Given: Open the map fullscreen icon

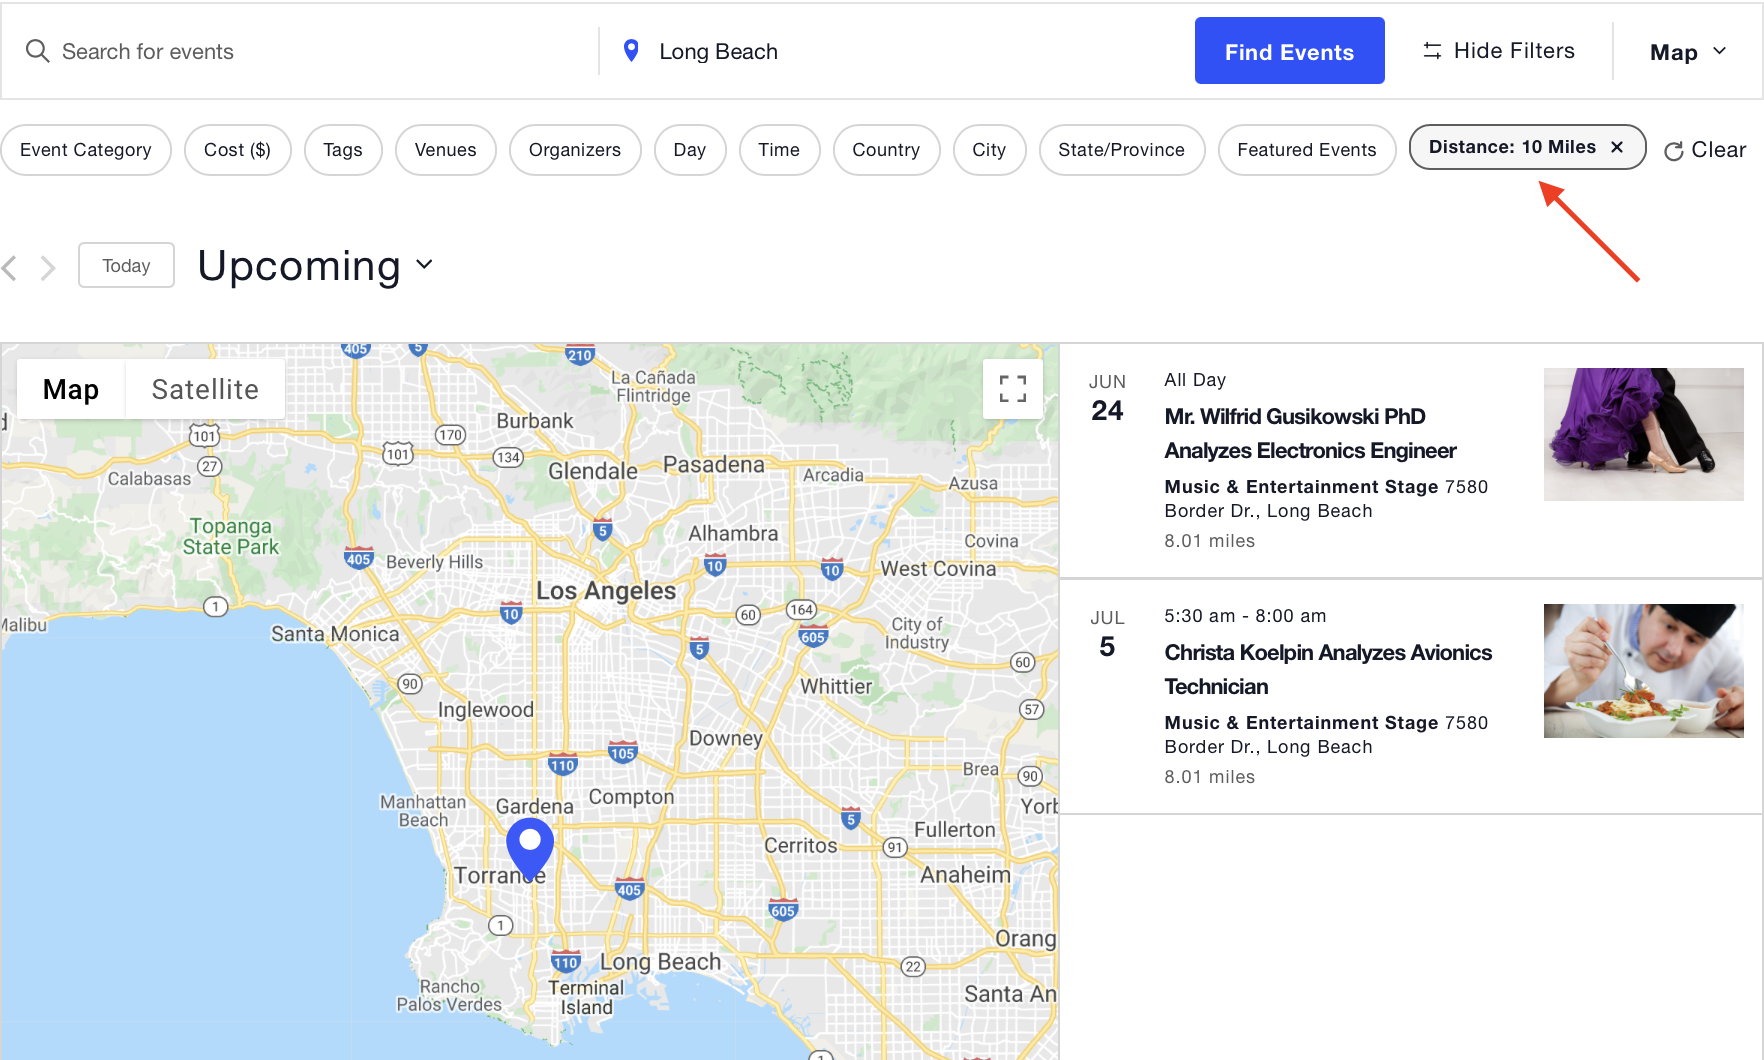Looking at the screenshot, I should pos(1013,389).
